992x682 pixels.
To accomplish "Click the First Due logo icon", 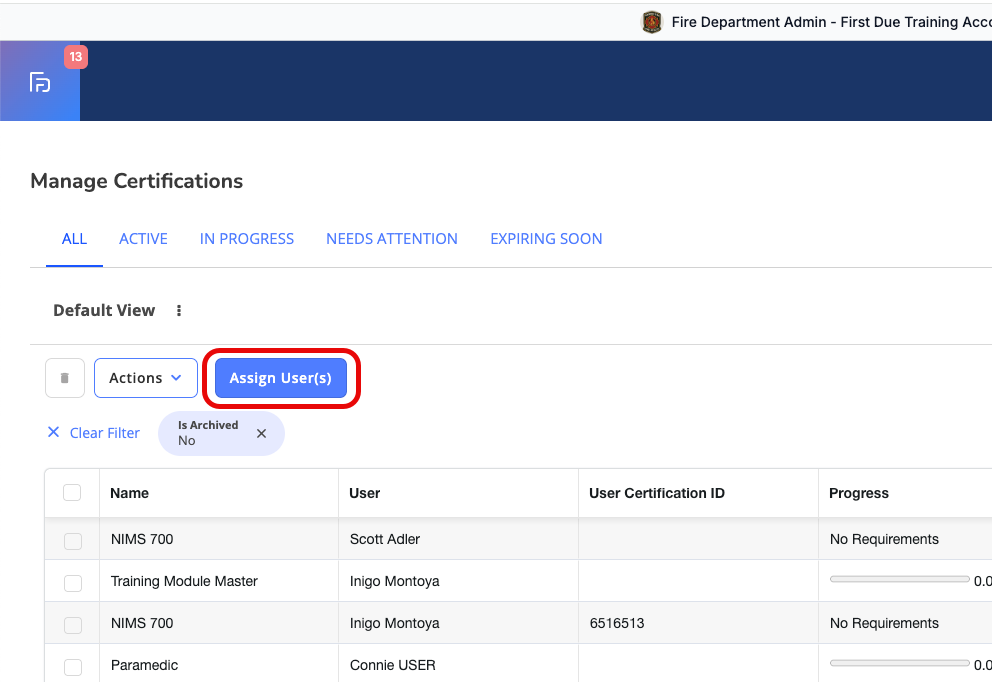I will [x=40, y=82].
